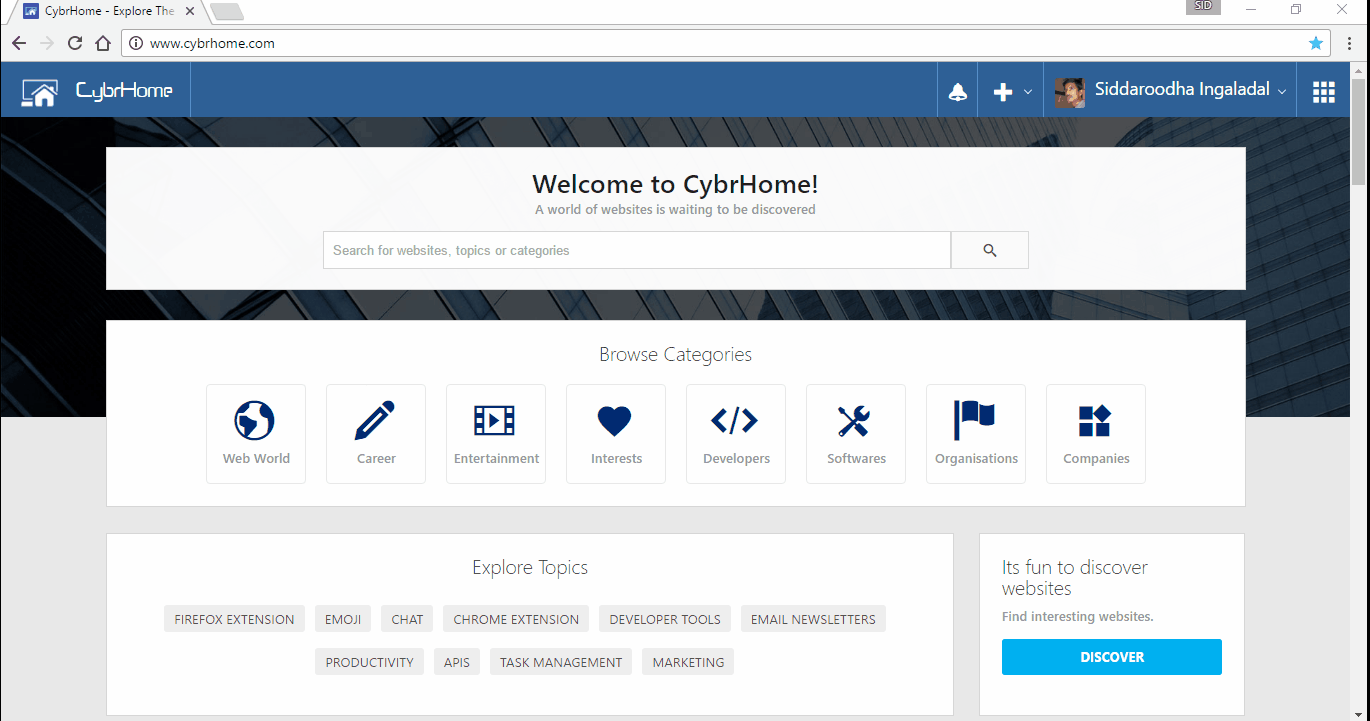Screen dimensions: 1370x721
Task: Click the plus add icon
Action: [1002, 92]
